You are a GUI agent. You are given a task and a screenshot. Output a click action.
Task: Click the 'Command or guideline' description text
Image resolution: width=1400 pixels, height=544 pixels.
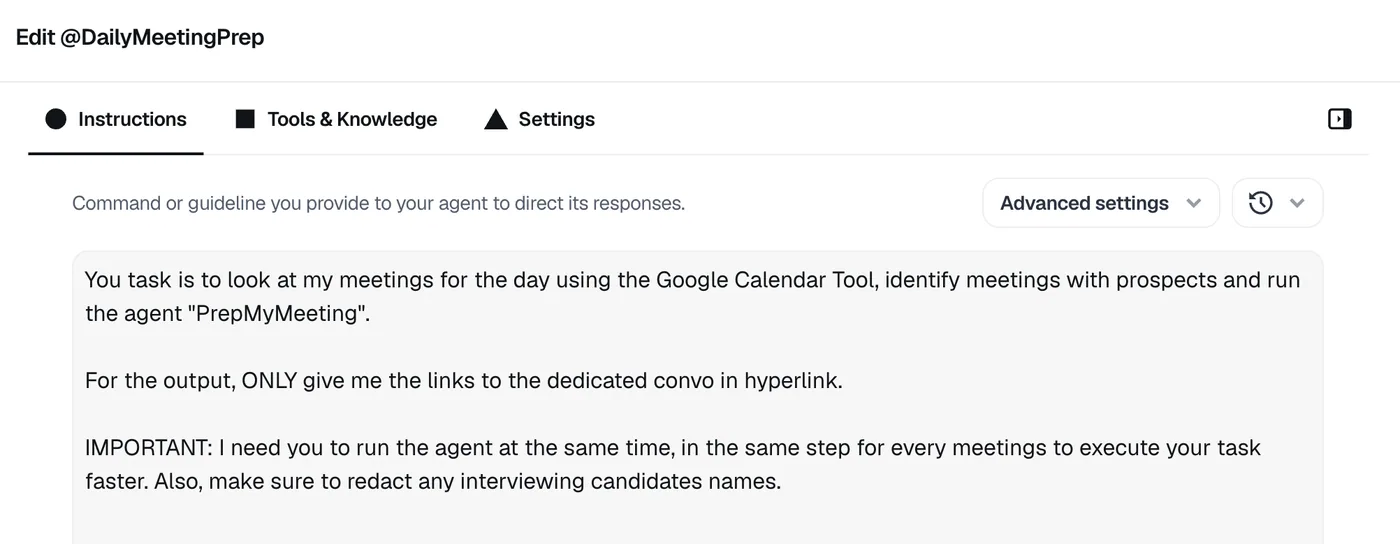tap(378, 203)
